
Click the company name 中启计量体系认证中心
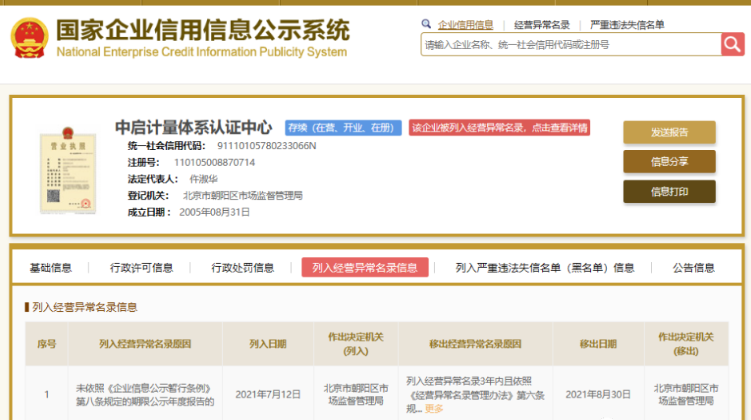(193, 127)
